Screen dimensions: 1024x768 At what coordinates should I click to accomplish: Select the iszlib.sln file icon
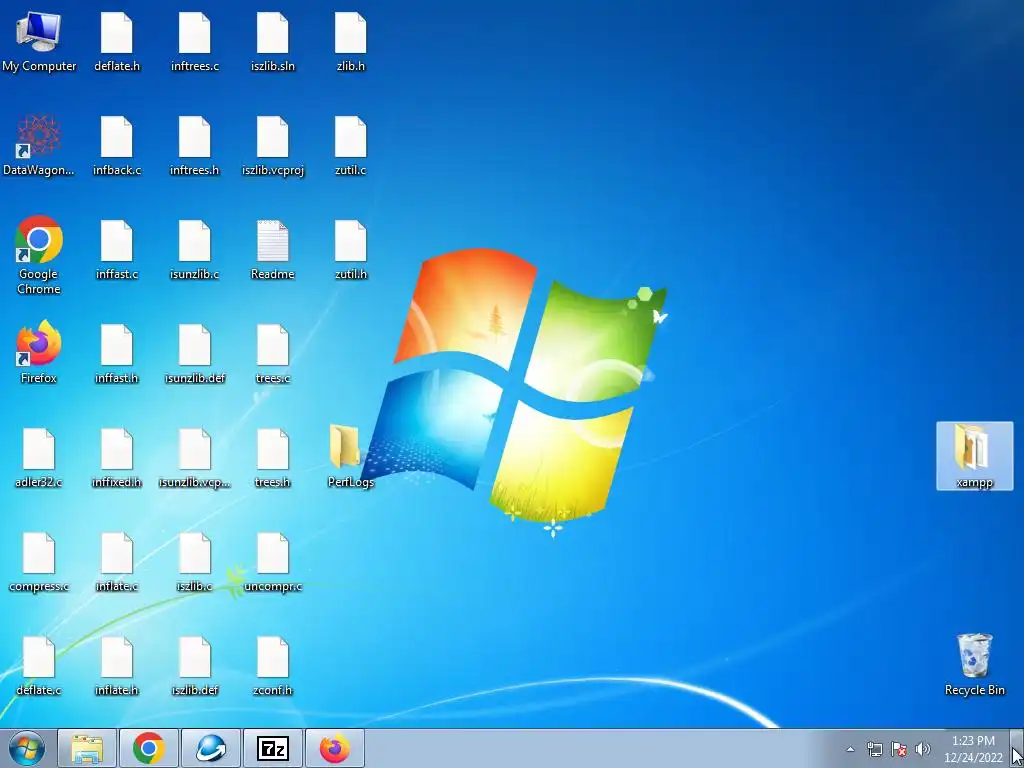pos(272,41)
